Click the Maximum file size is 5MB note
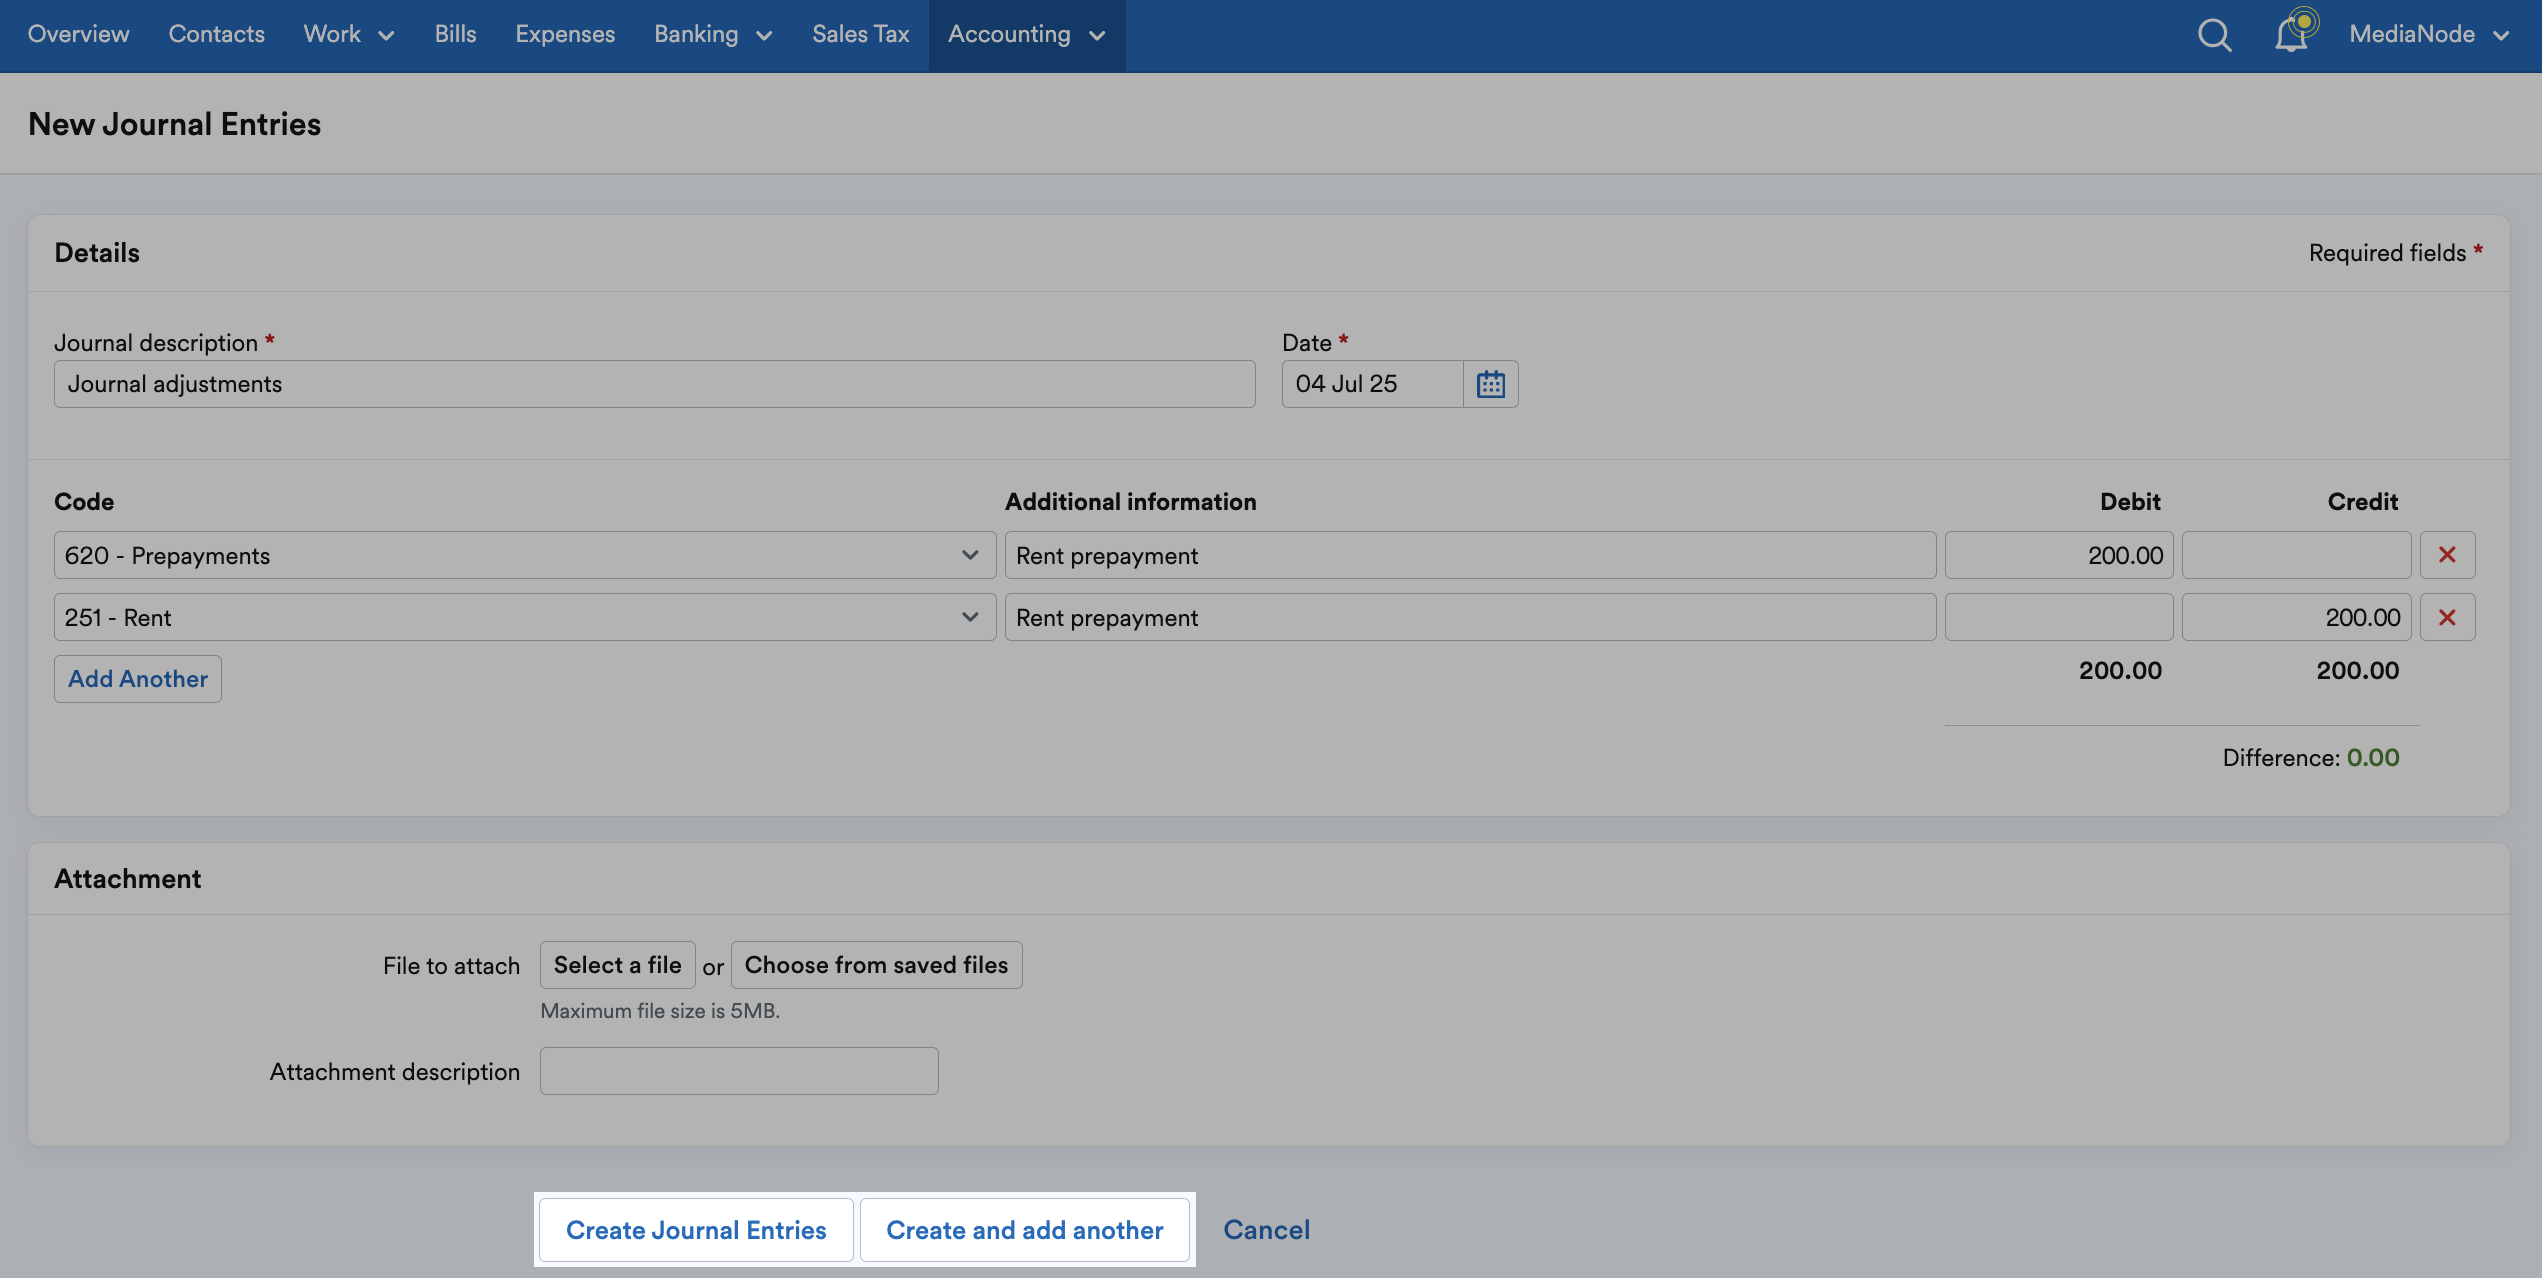The width and height of the screenshot is (2542, 1278). 660,1011
